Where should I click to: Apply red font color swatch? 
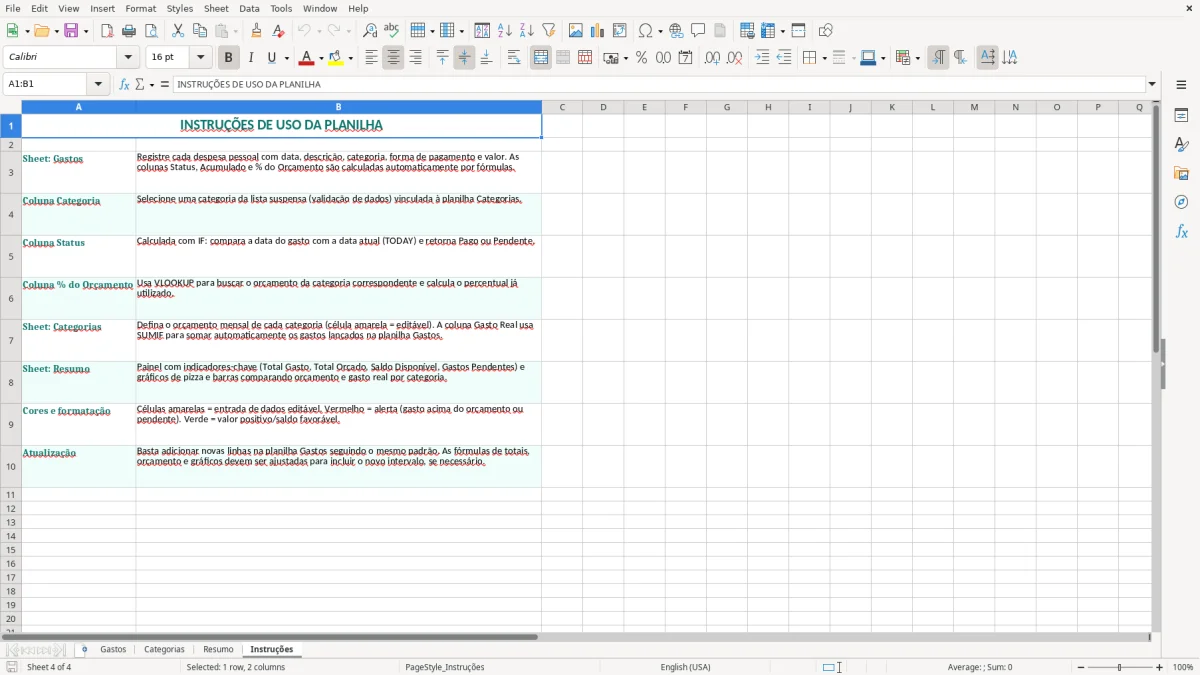tap(307, 58)
